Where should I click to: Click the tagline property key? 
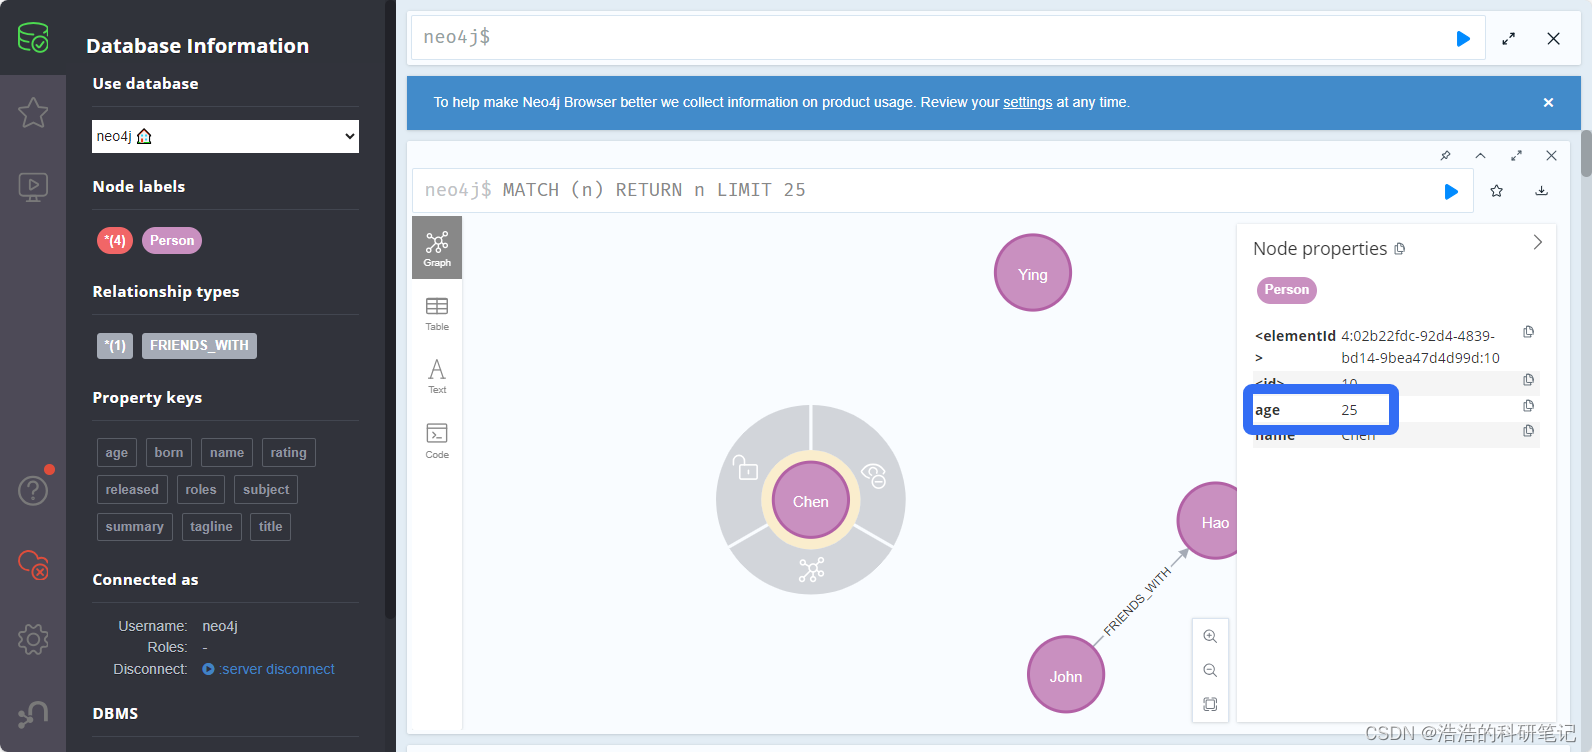[x=211, y=527]
